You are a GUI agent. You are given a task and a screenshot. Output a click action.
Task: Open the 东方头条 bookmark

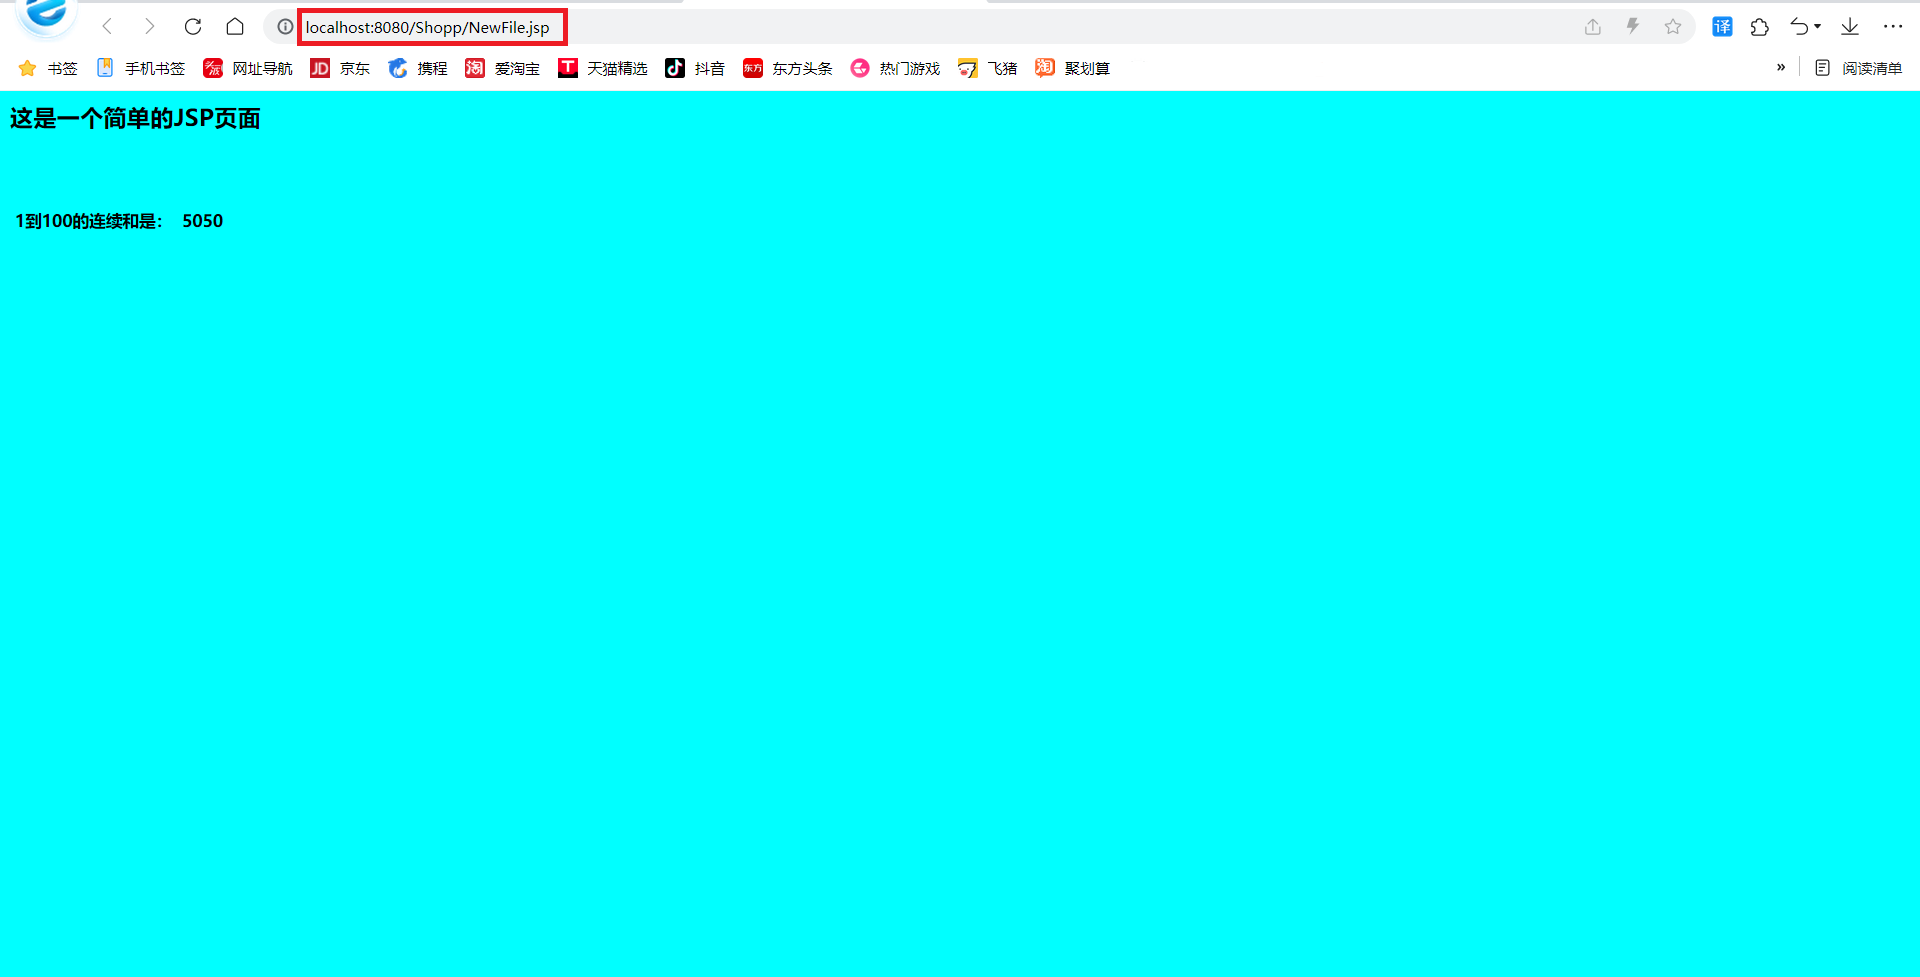[788, 68]
